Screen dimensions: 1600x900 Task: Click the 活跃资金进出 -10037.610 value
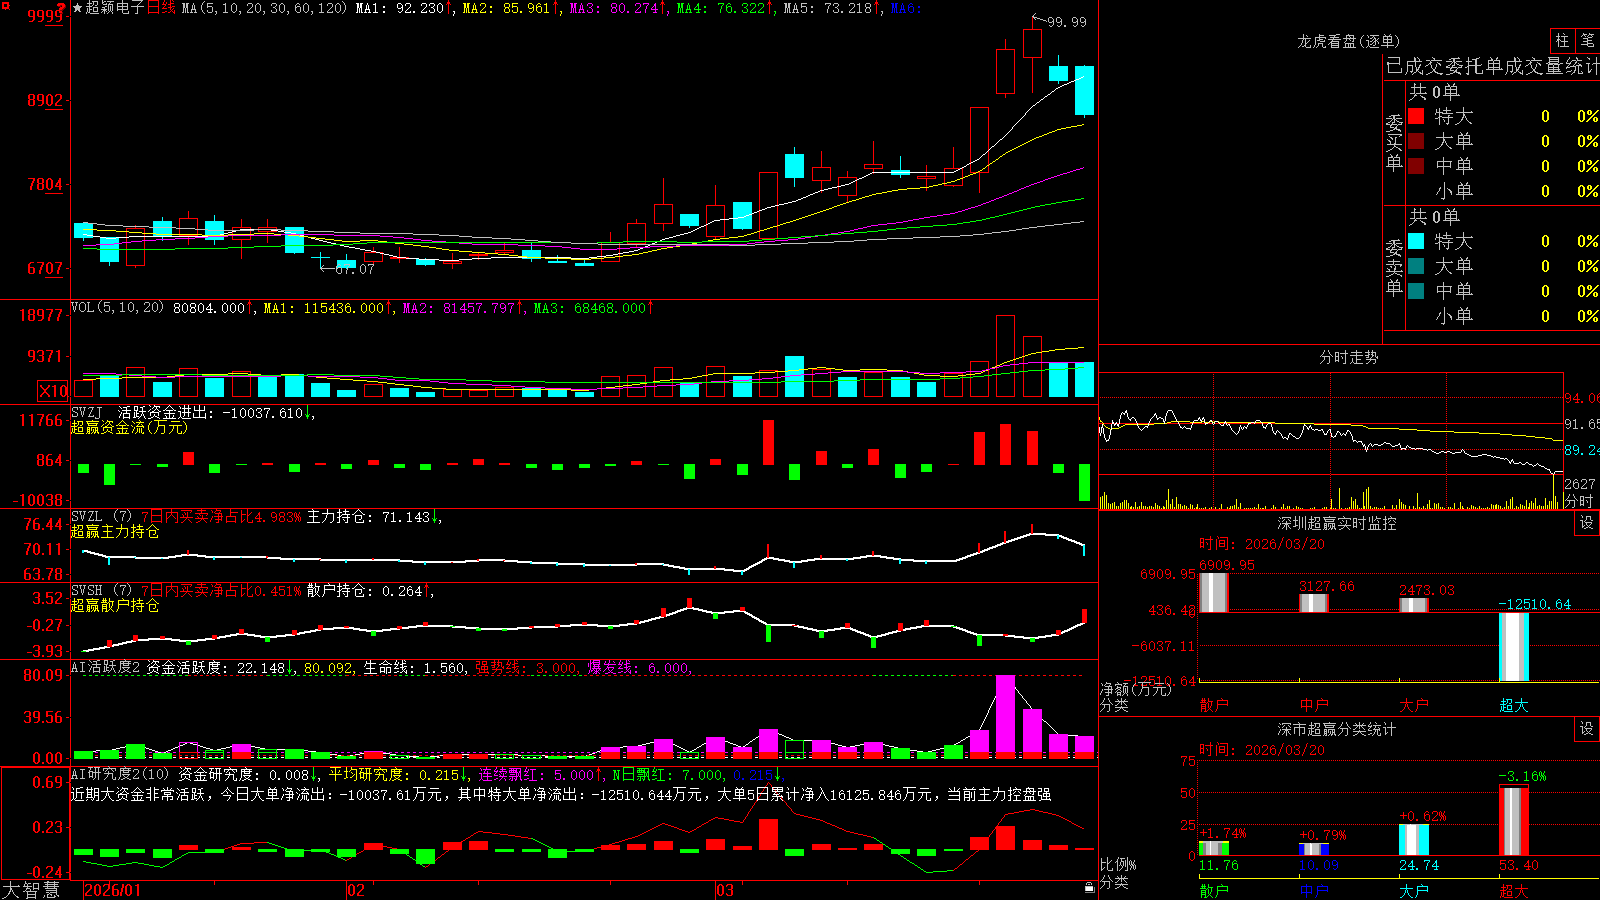click(x=211, y=413)
